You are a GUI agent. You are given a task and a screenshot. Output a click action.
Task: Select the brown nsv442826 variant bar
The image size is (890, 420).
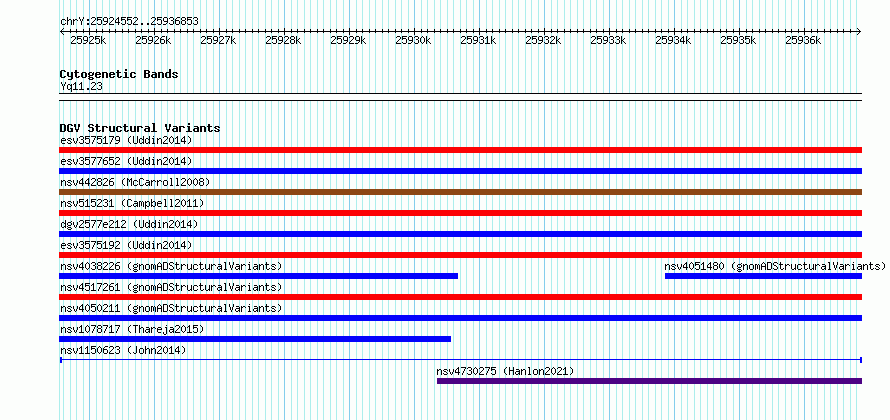(x=460, y=192)
